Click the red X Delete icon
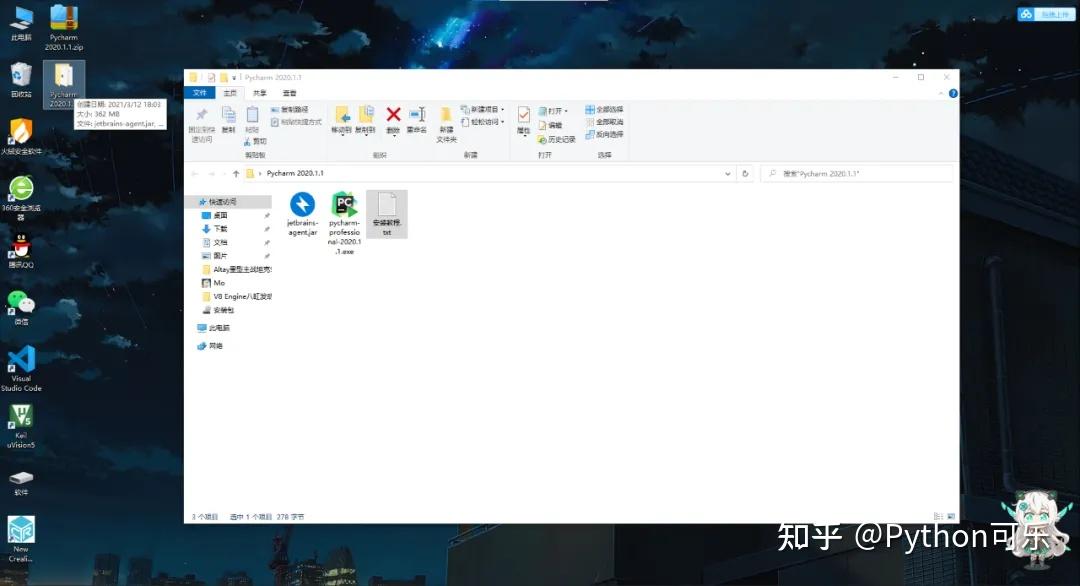Viewport: 1080px width, 586px height. pos(393,114)
